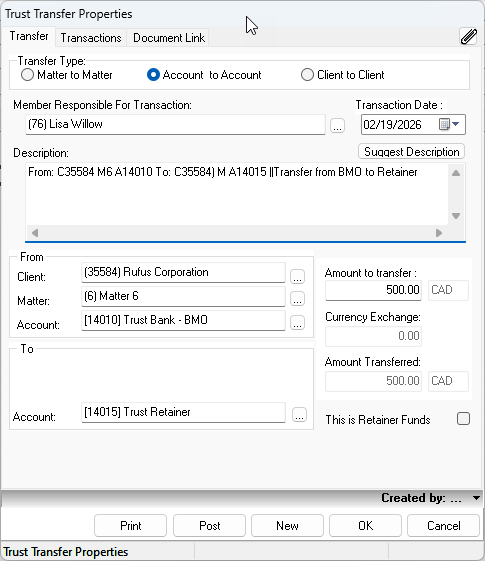Screen dimensions: 485x561
Task: Open the Transaction Date dropdown arrow
Action: pos(455,124)
